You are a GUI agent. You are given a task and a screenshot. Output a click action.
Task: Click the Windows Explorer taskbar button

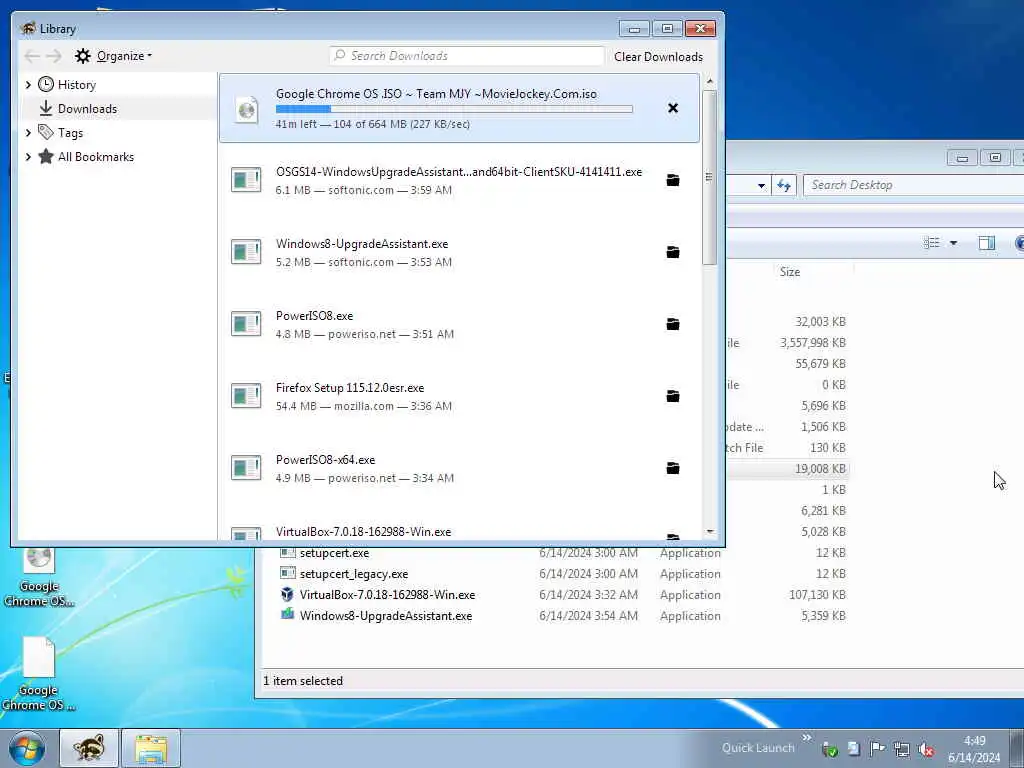(x=151, y=748)
